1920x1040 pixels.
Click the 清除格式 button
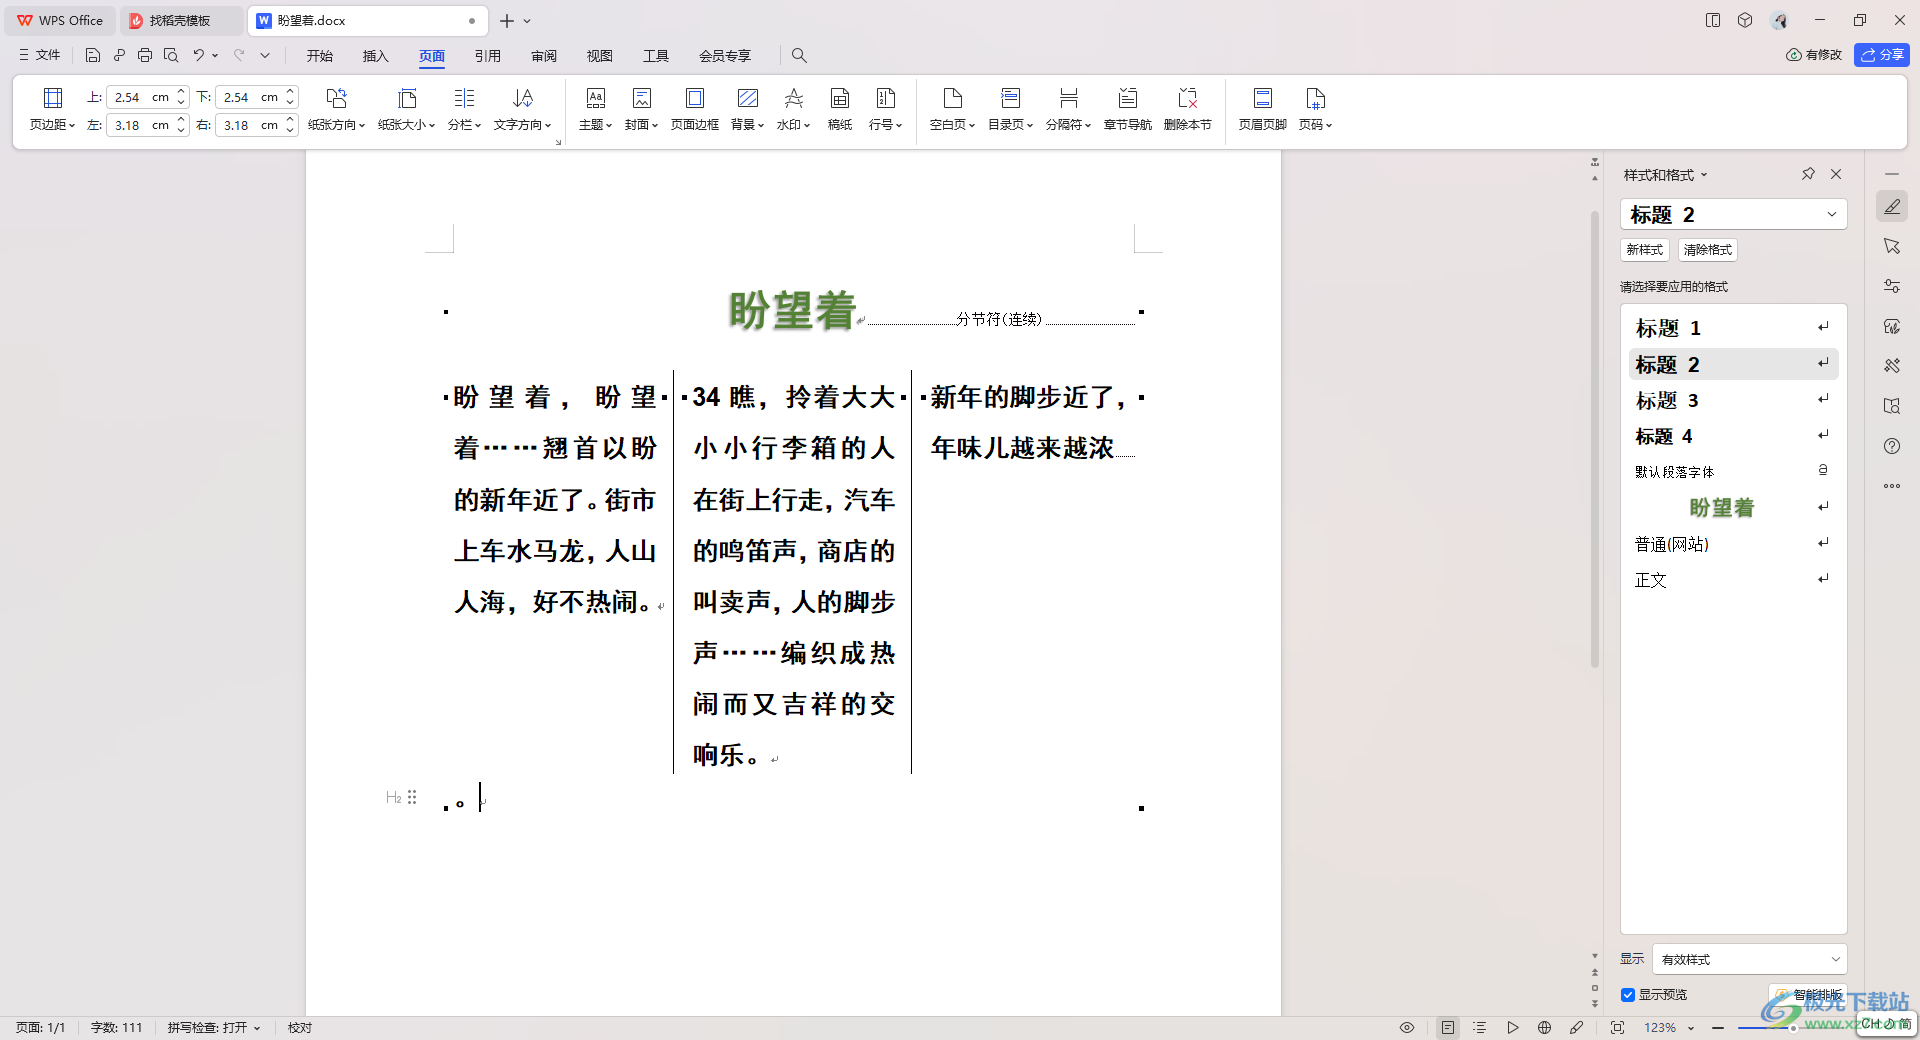[1707, 250]
